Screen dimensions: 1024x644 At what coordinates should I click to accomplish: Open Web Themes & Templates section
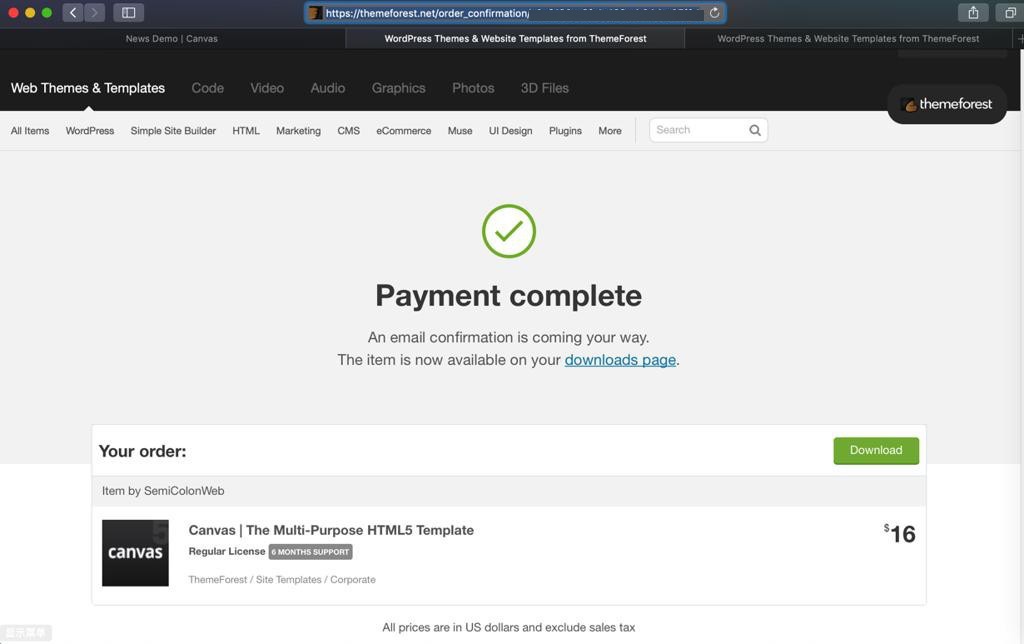click(x=88, y=88)
